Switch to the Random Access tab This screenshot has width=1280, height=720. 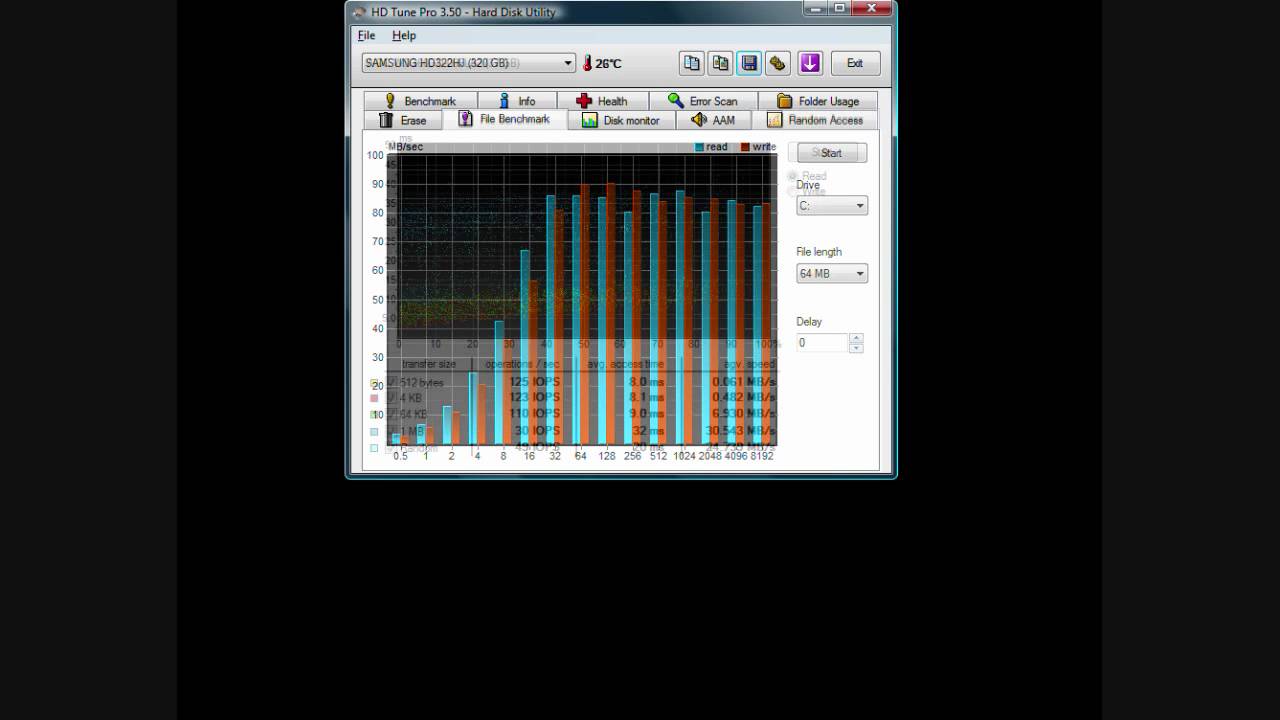(816, 120)
